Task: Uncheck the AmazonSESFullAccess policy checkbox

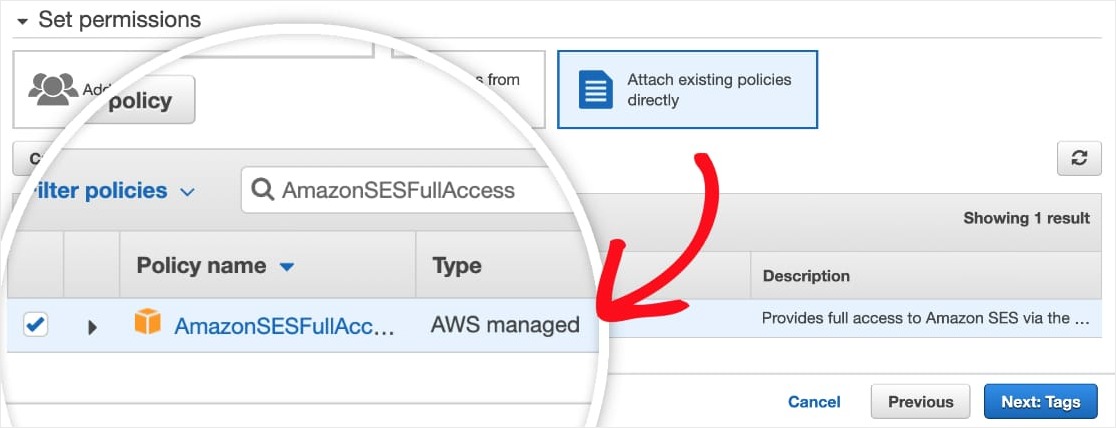Action: point(35,325)
